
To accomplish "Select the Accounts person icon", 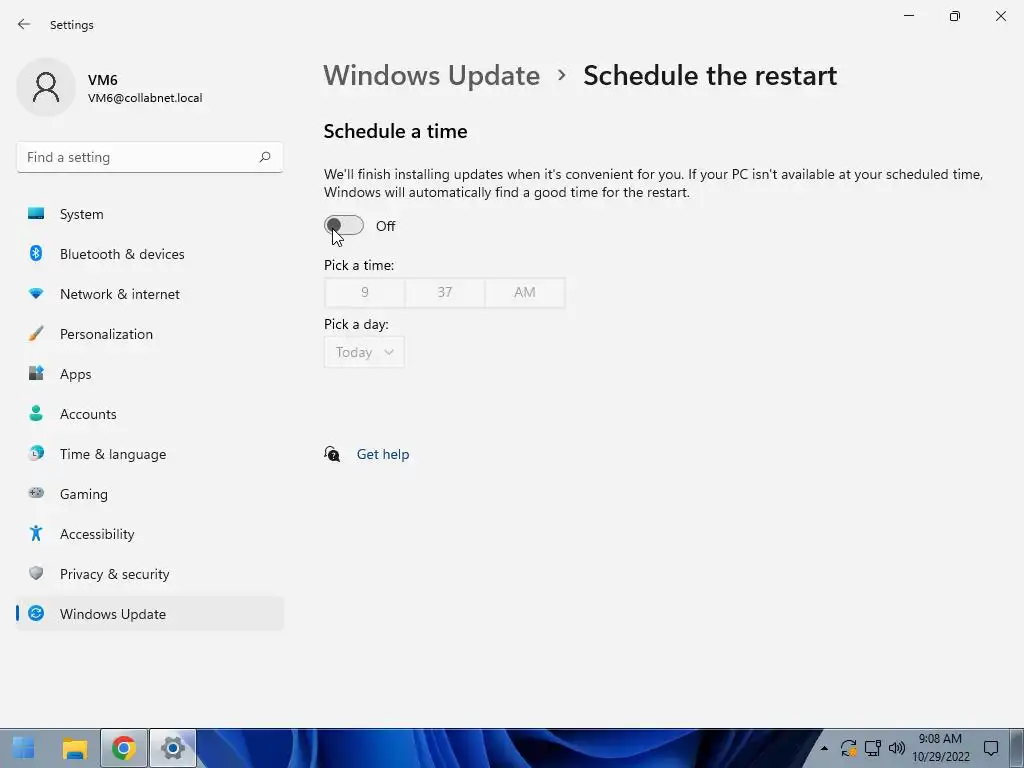I will coord(36,413).
